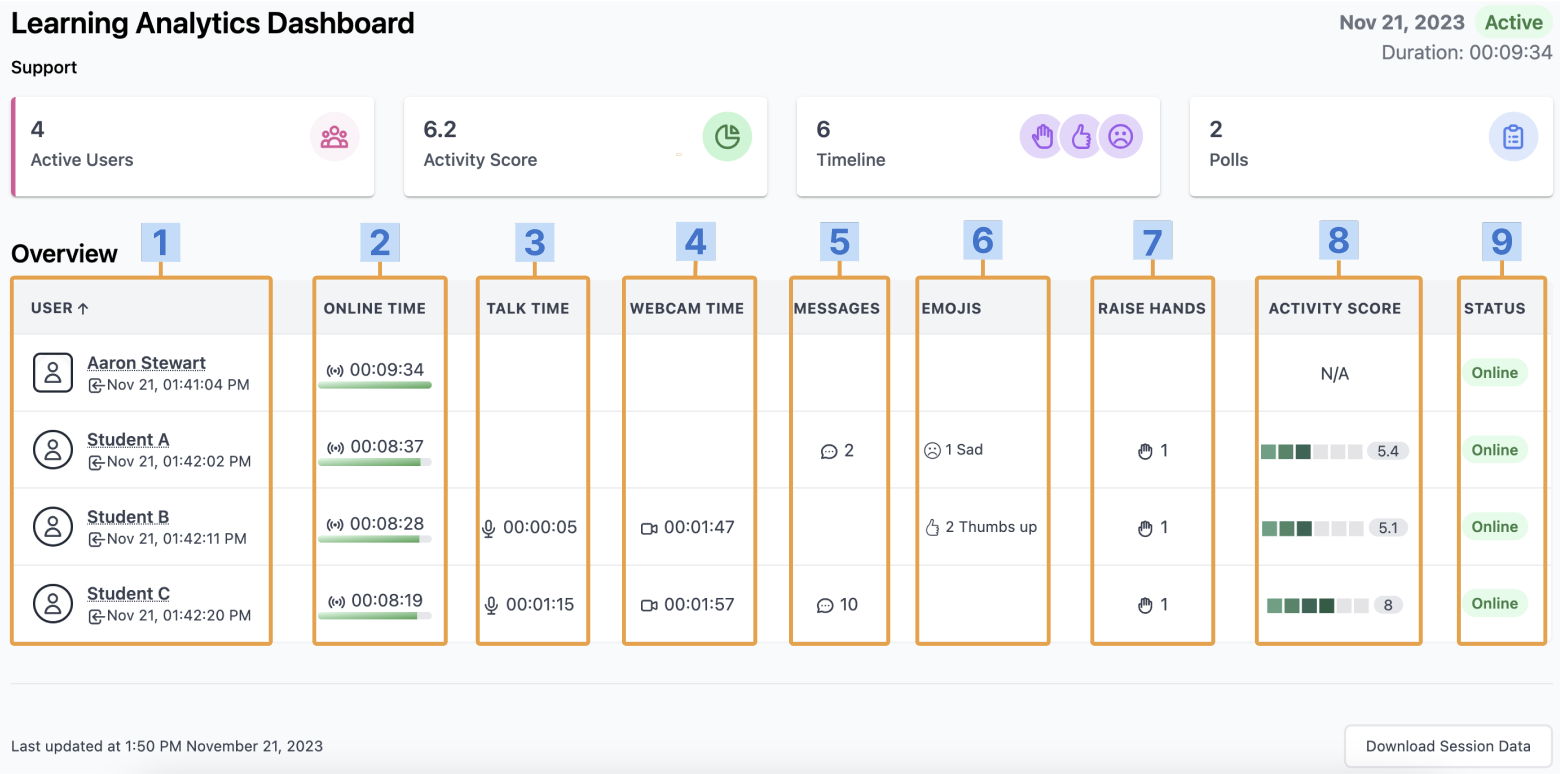
Task: Click Student A's messages chat bubble icon
Action: pyautogui.click(x=828, y=451)
